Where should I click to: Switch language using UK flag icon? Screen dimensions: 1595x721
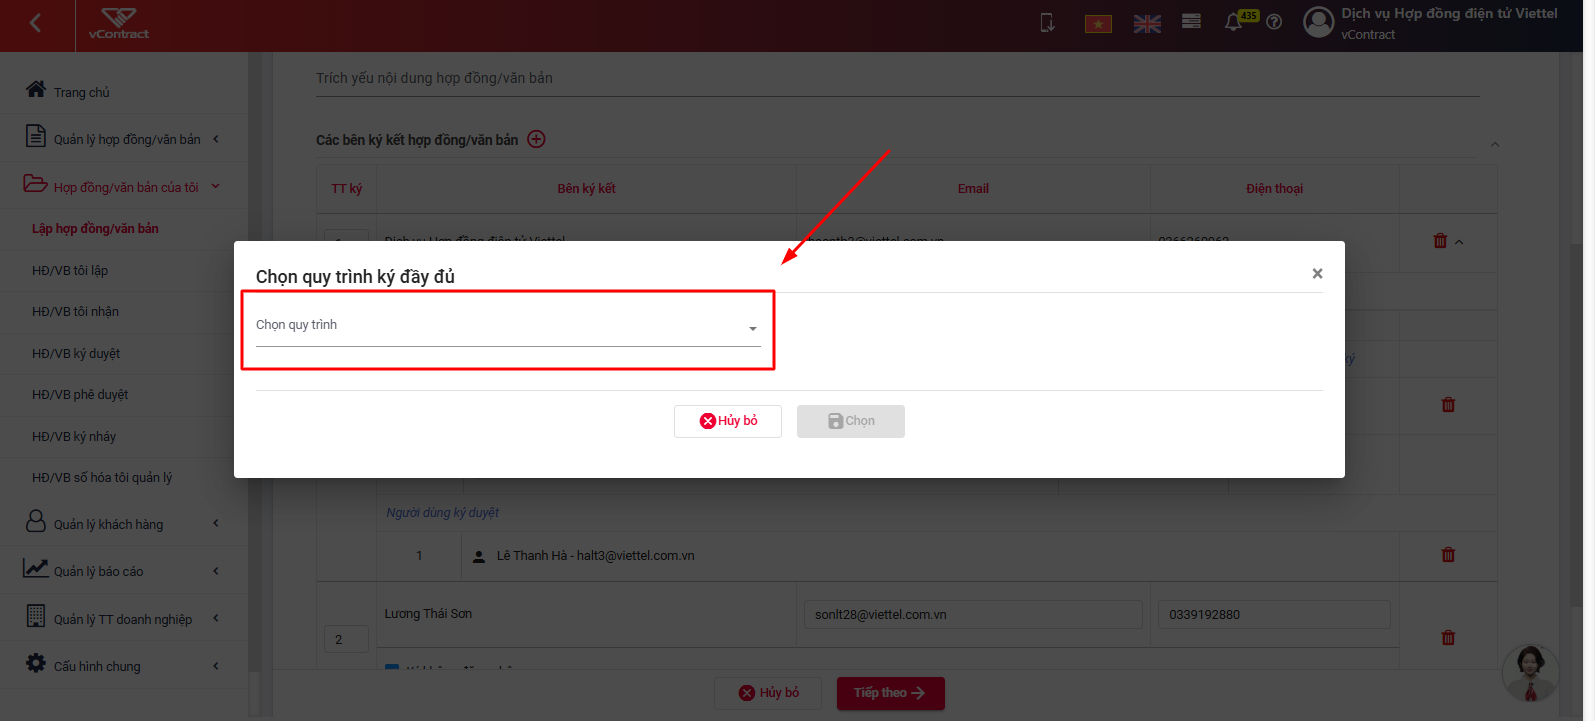point(1147,24)
